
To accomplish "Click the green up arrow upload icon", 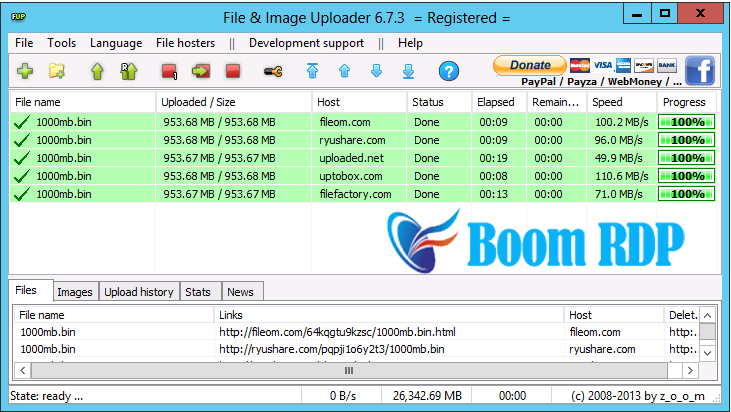I will click(97, 71).
